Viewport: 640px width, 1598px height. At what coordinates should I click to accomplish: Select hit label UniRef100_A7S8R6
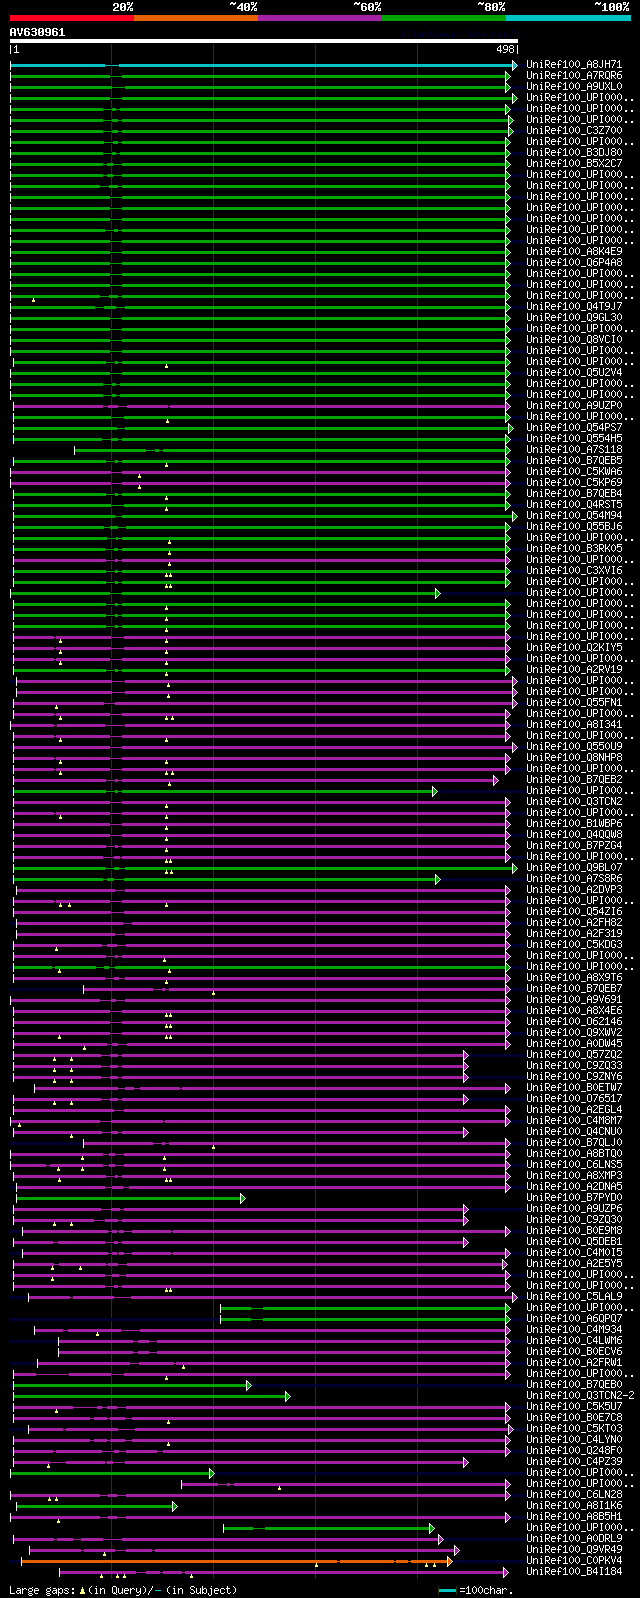click(574, 879)
